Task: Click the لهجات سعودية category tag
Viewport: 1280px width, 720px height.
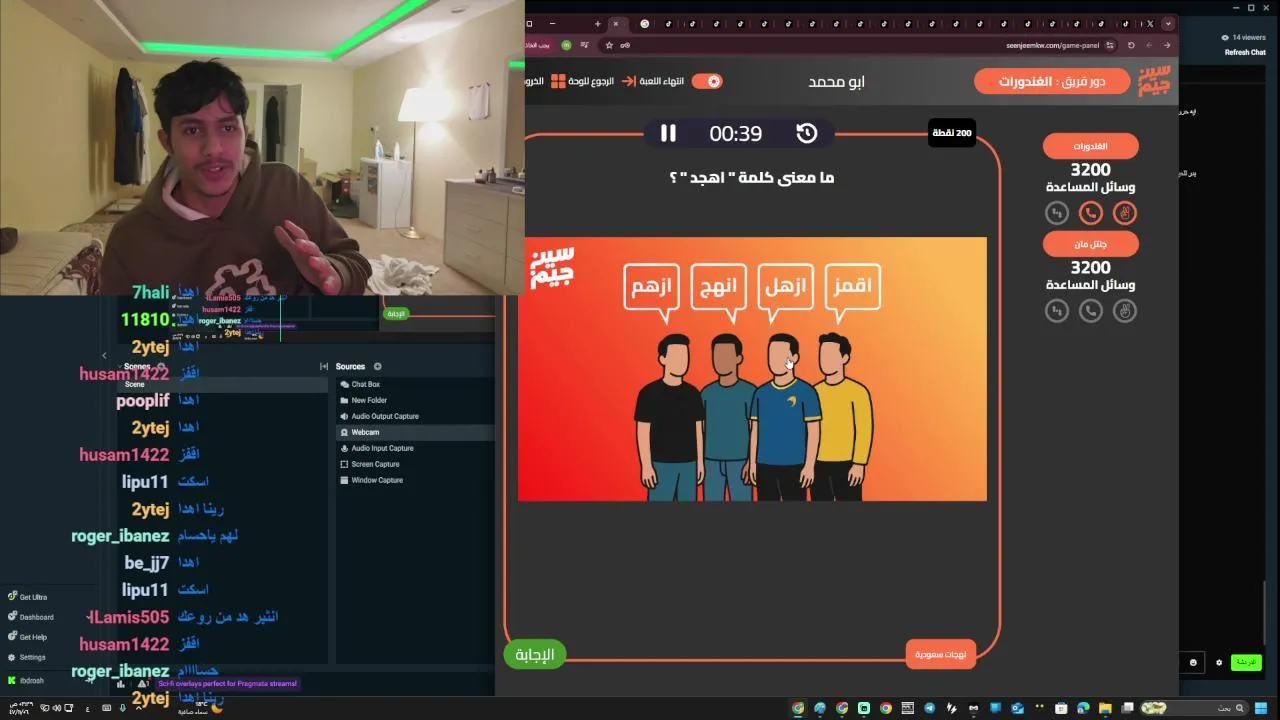Action: pyautogui.click(x=941, y=654)
